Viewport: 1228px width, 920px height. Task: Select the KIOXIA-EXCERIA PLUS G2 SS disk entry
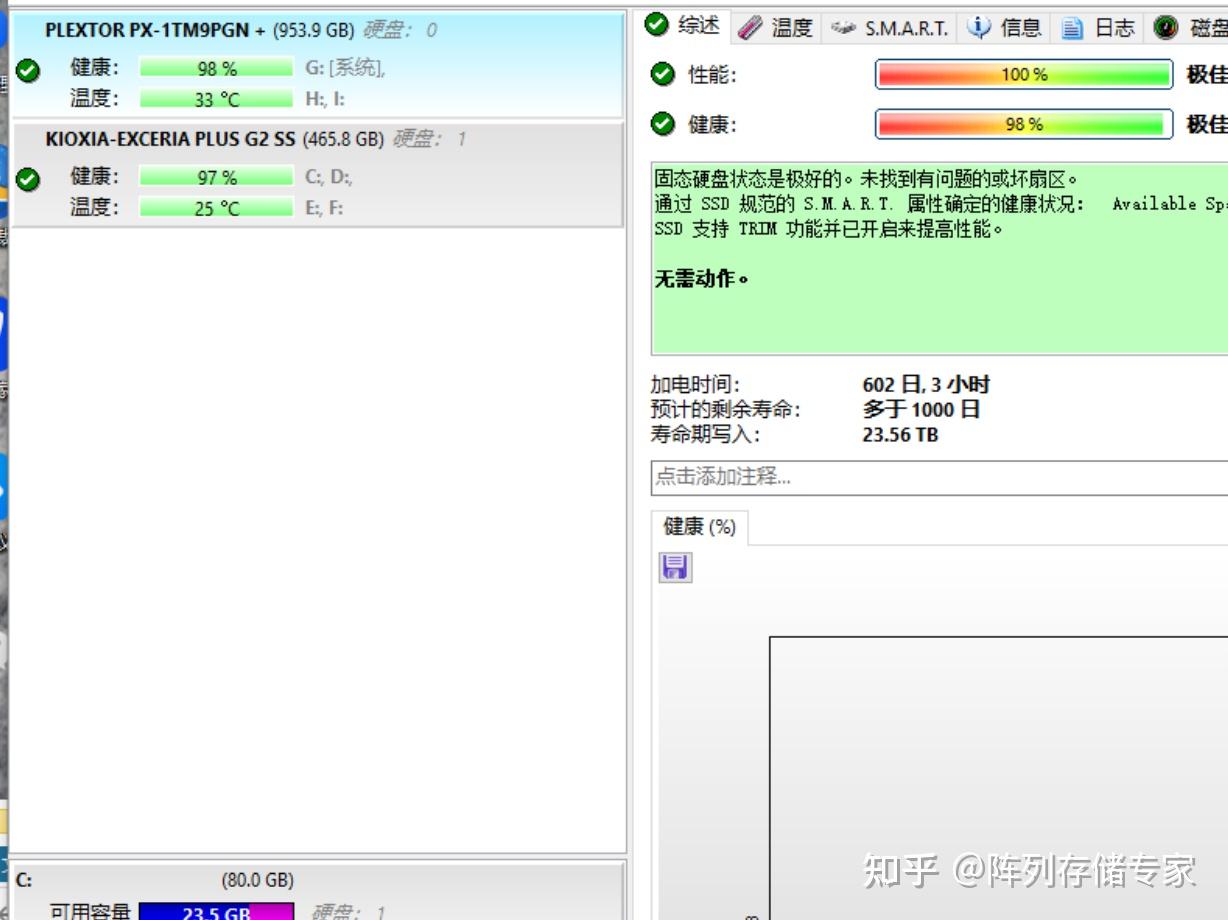coord(317,174)
